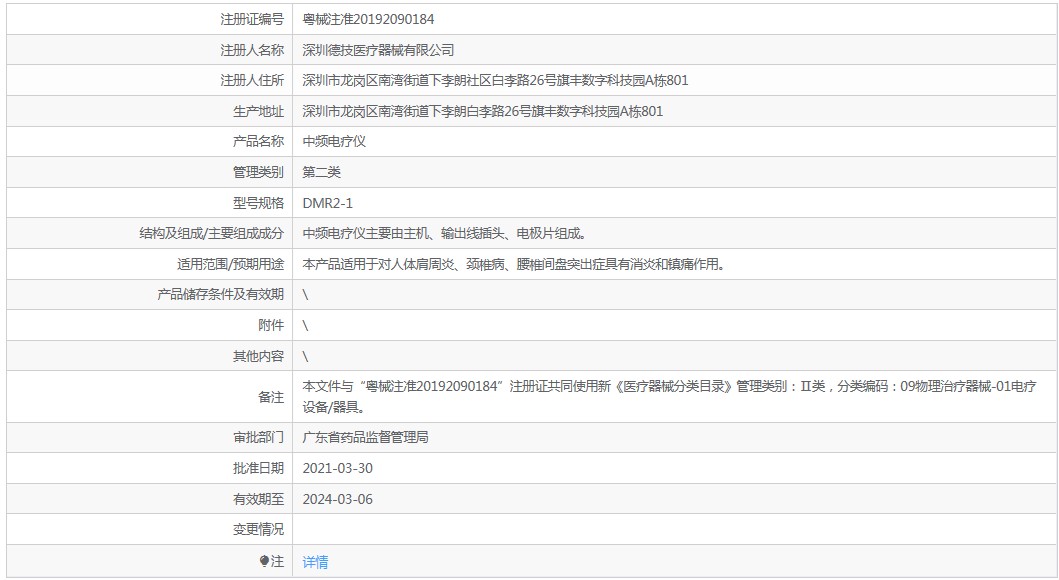Select the structure text 中频电疗仪主要由主机
The image size is (1059, 580).
(444, 234)
